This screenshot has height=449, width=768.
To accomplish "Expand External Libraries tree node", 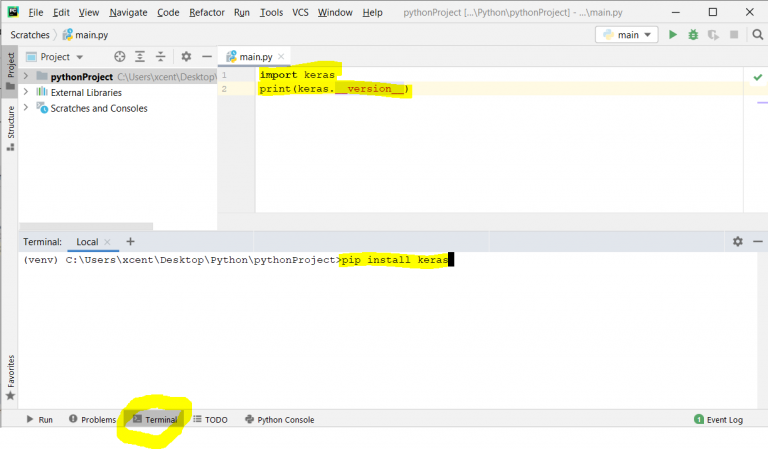I will pyautogui.click(x=26, y=92).
